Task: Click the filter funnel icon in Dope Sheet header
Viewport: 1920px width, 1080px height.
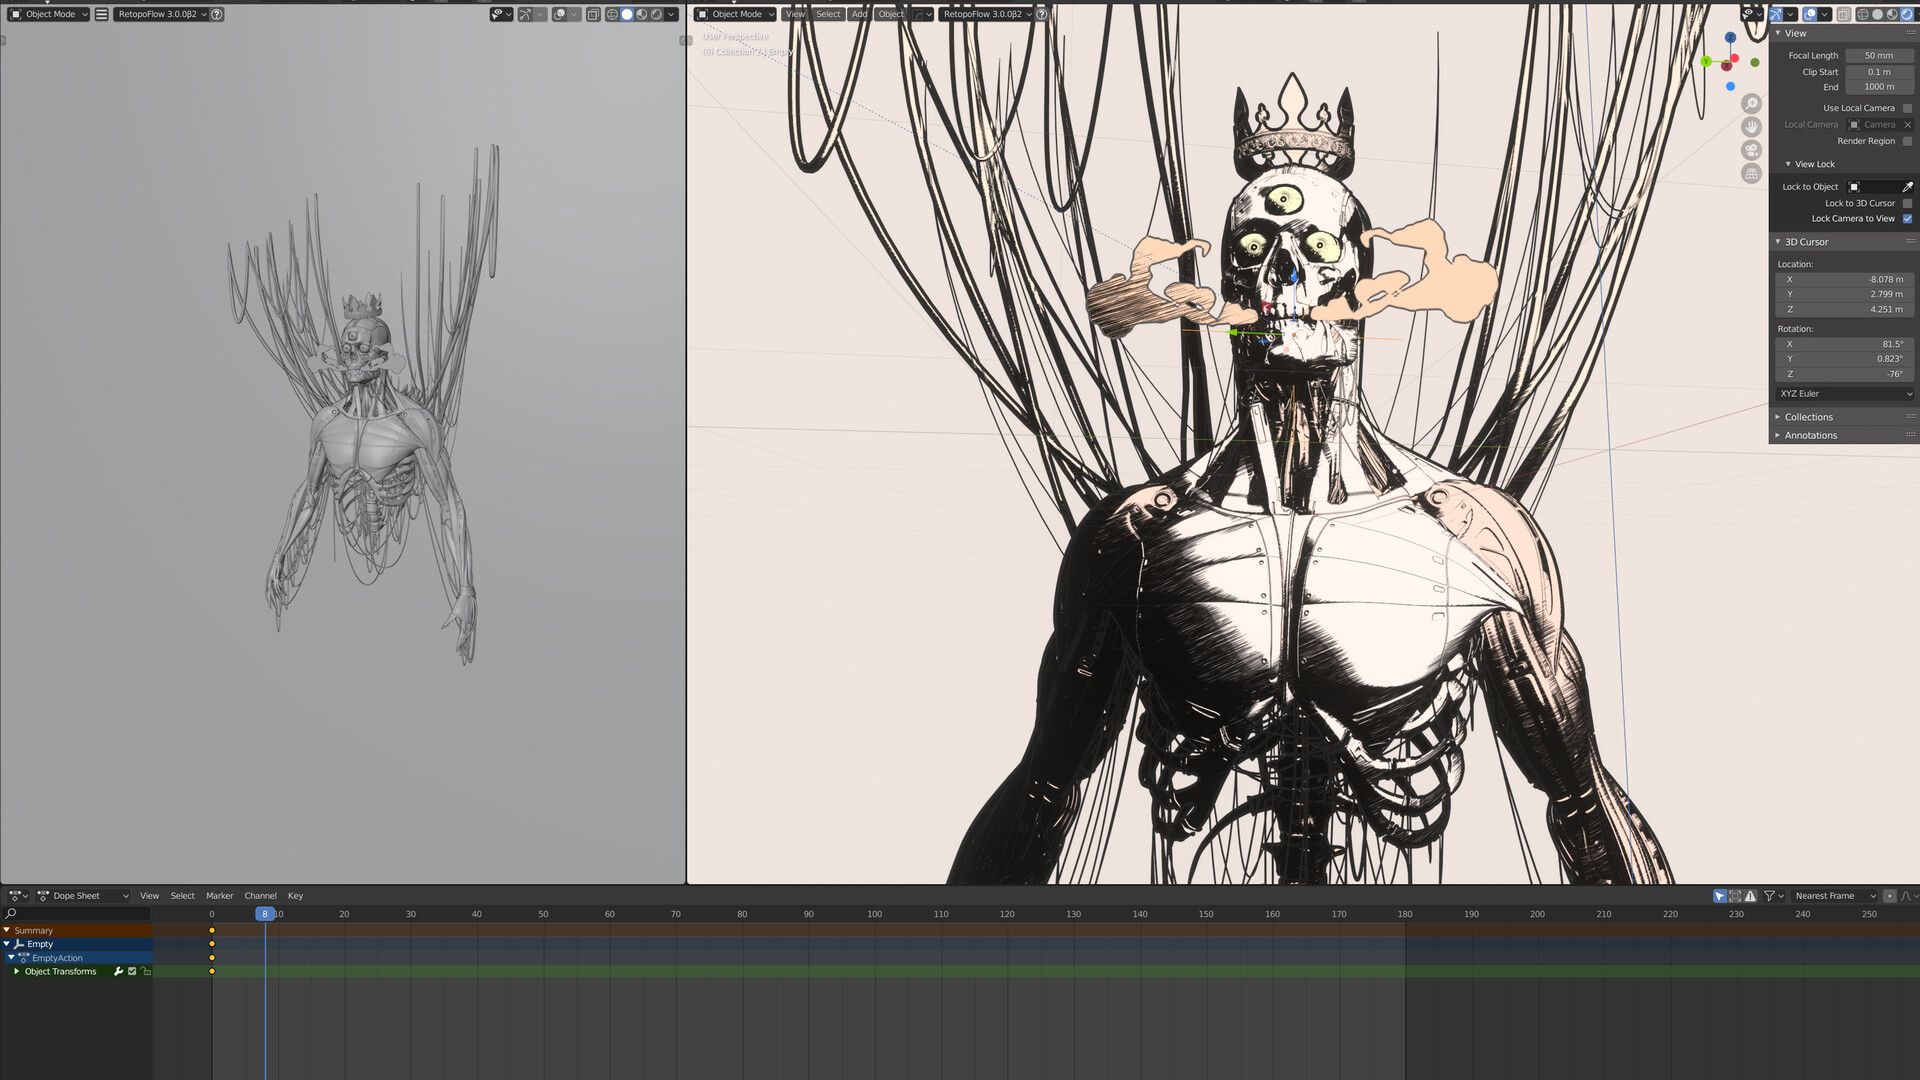Action: point(1770,895)
